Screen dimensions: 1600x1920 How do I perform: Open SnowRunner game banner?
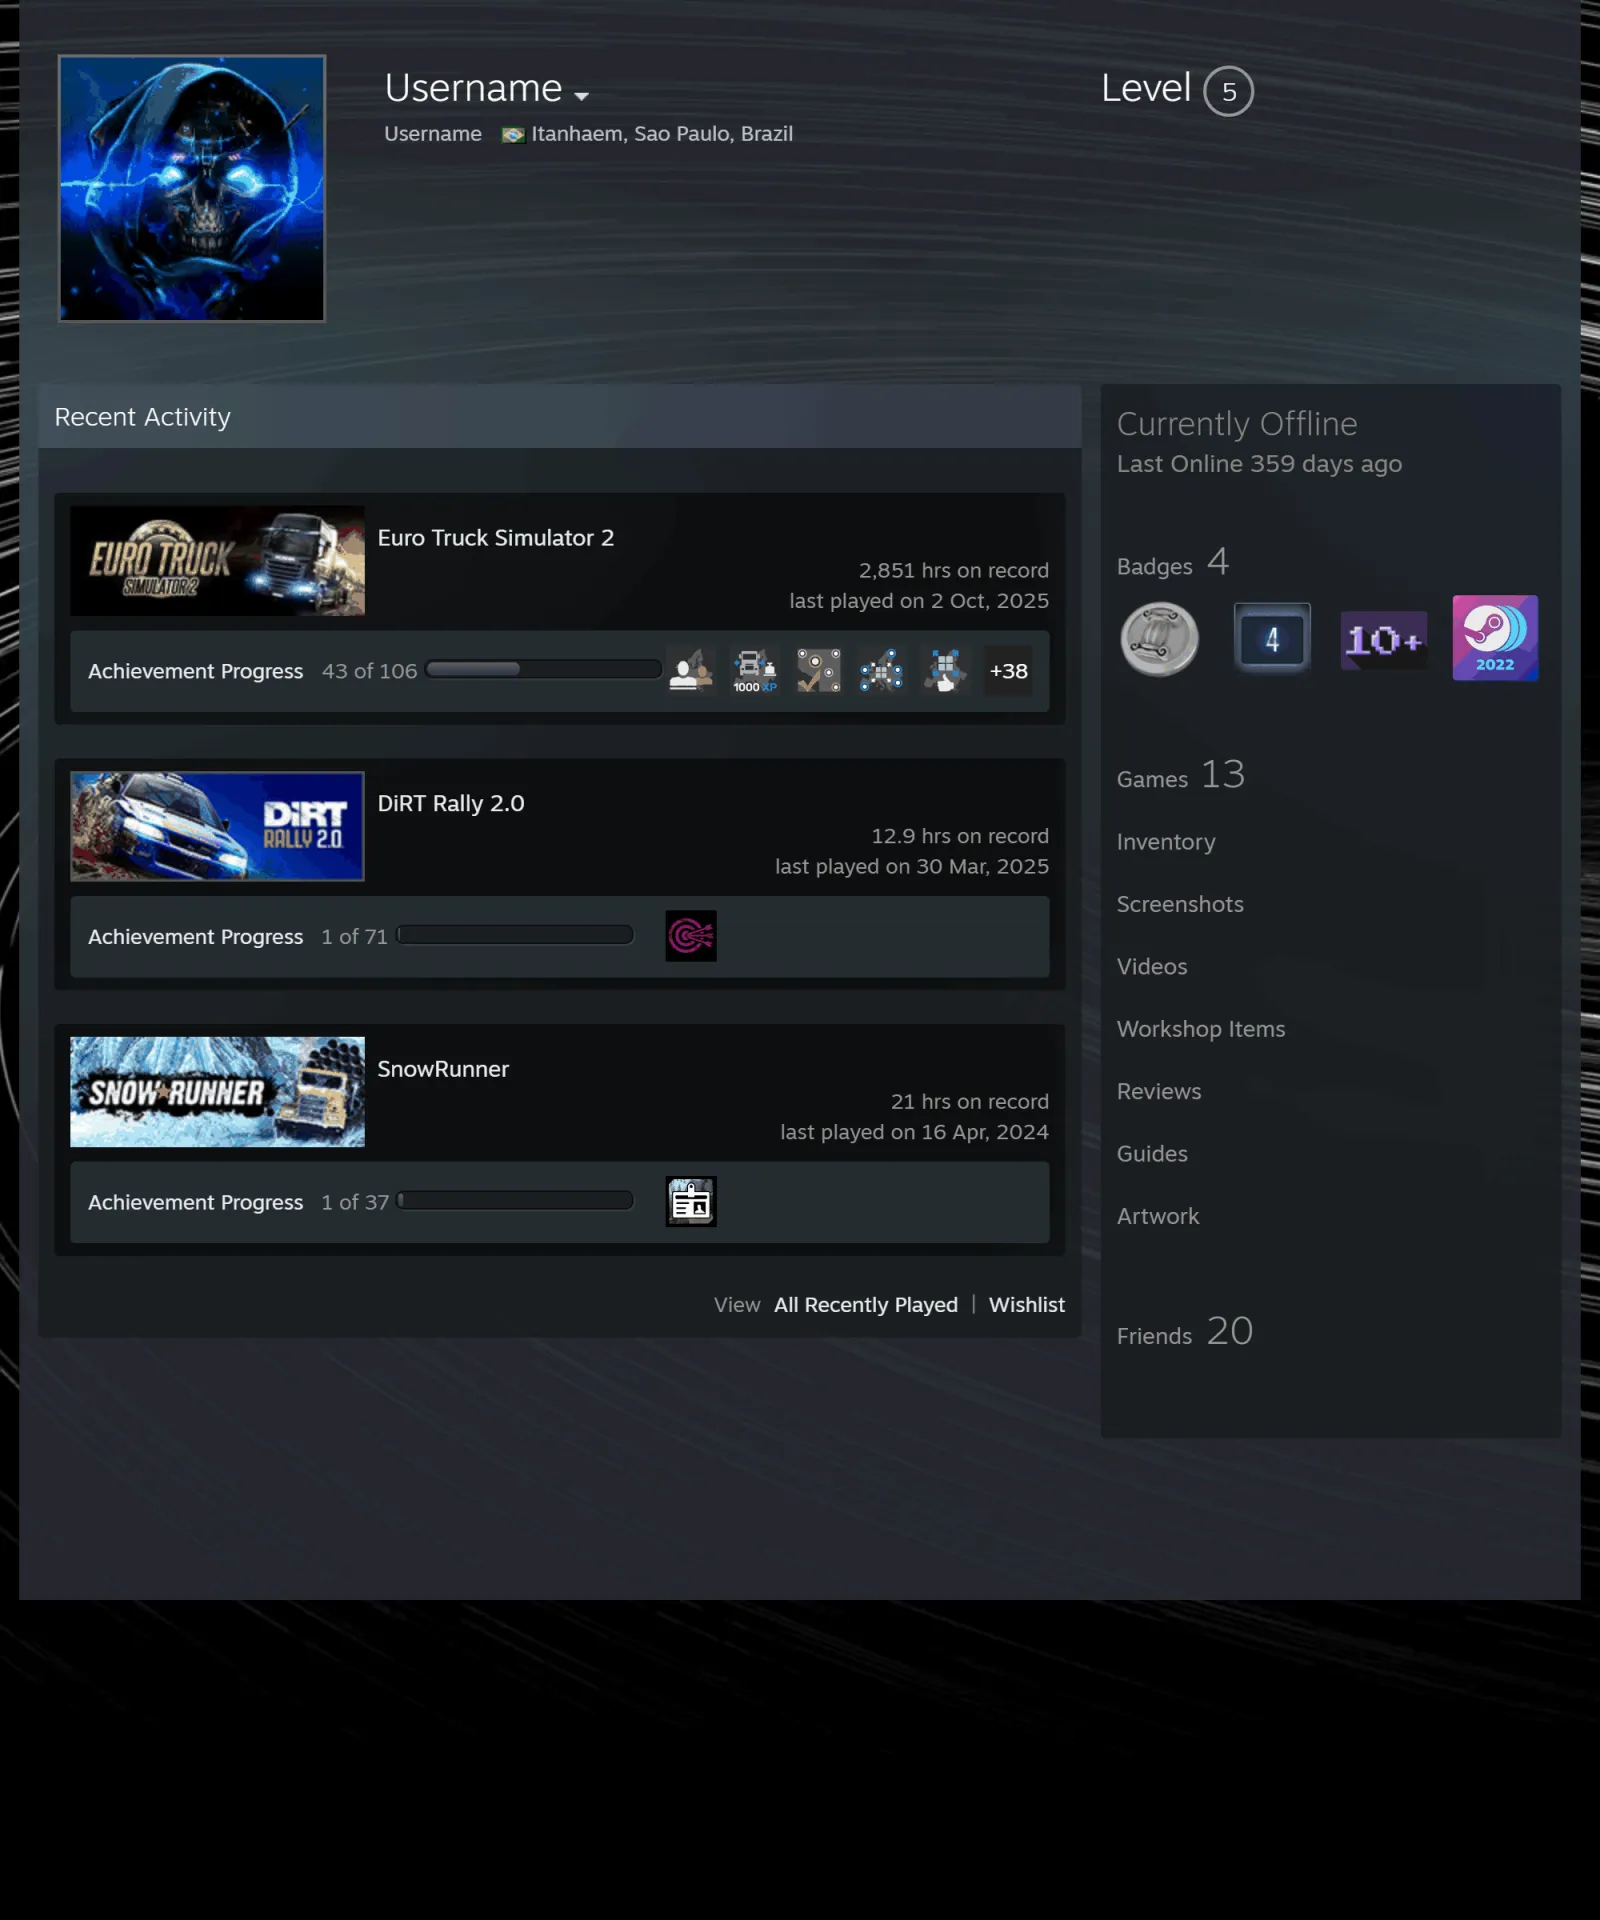(217, 1092)
